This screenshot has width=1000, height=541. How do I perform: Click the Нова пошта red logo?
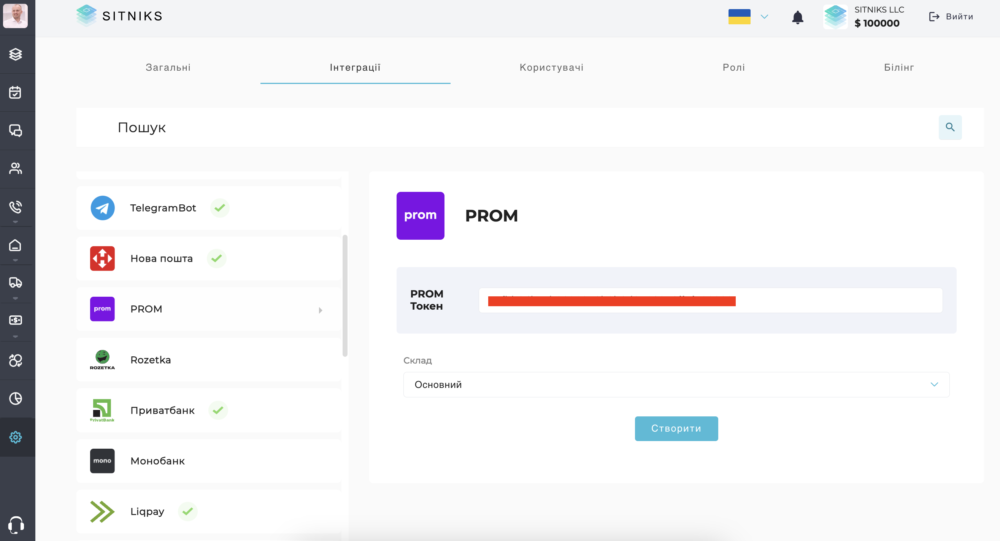[x=102, y=258]
